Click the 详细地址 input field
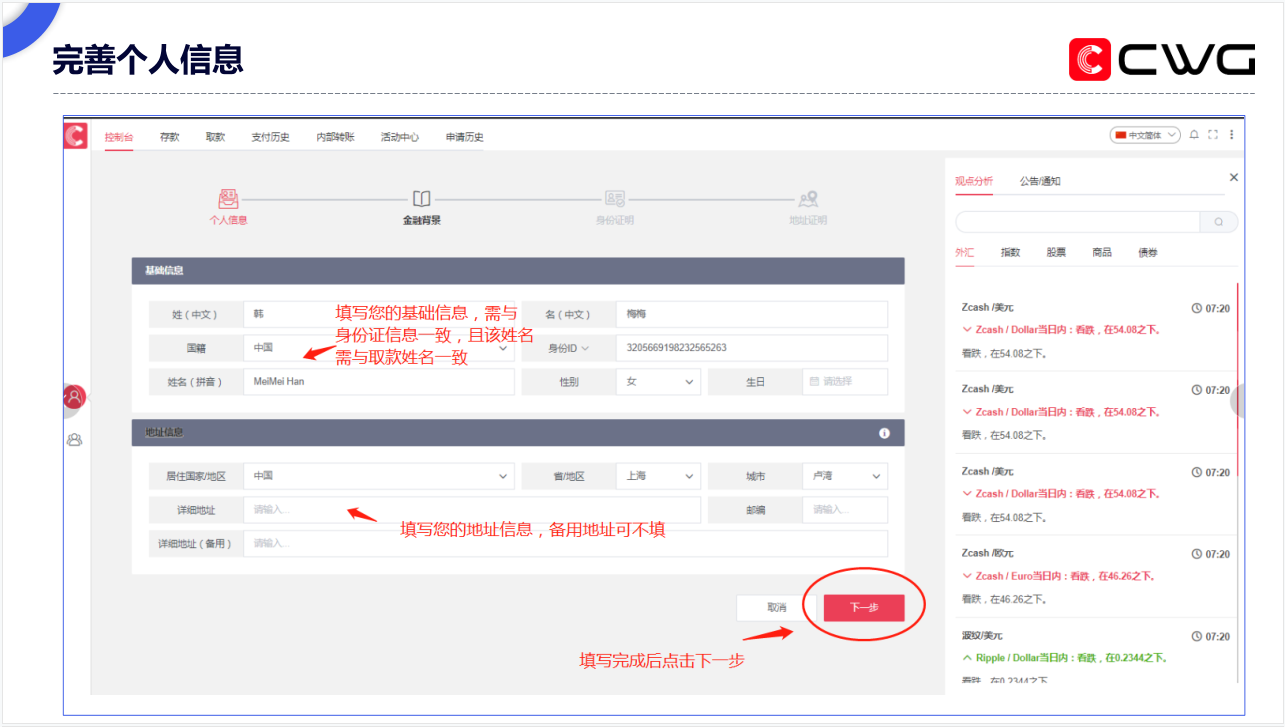This screenshot has width=1285, height=727. pyautogui.click(x=472, y=510)
